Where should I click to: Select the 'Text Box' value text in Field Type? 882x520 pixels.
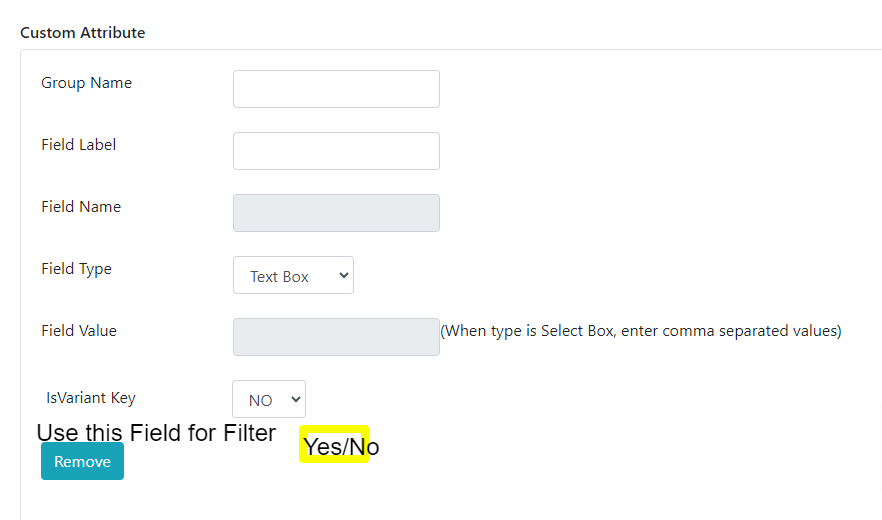pos(279,276)
